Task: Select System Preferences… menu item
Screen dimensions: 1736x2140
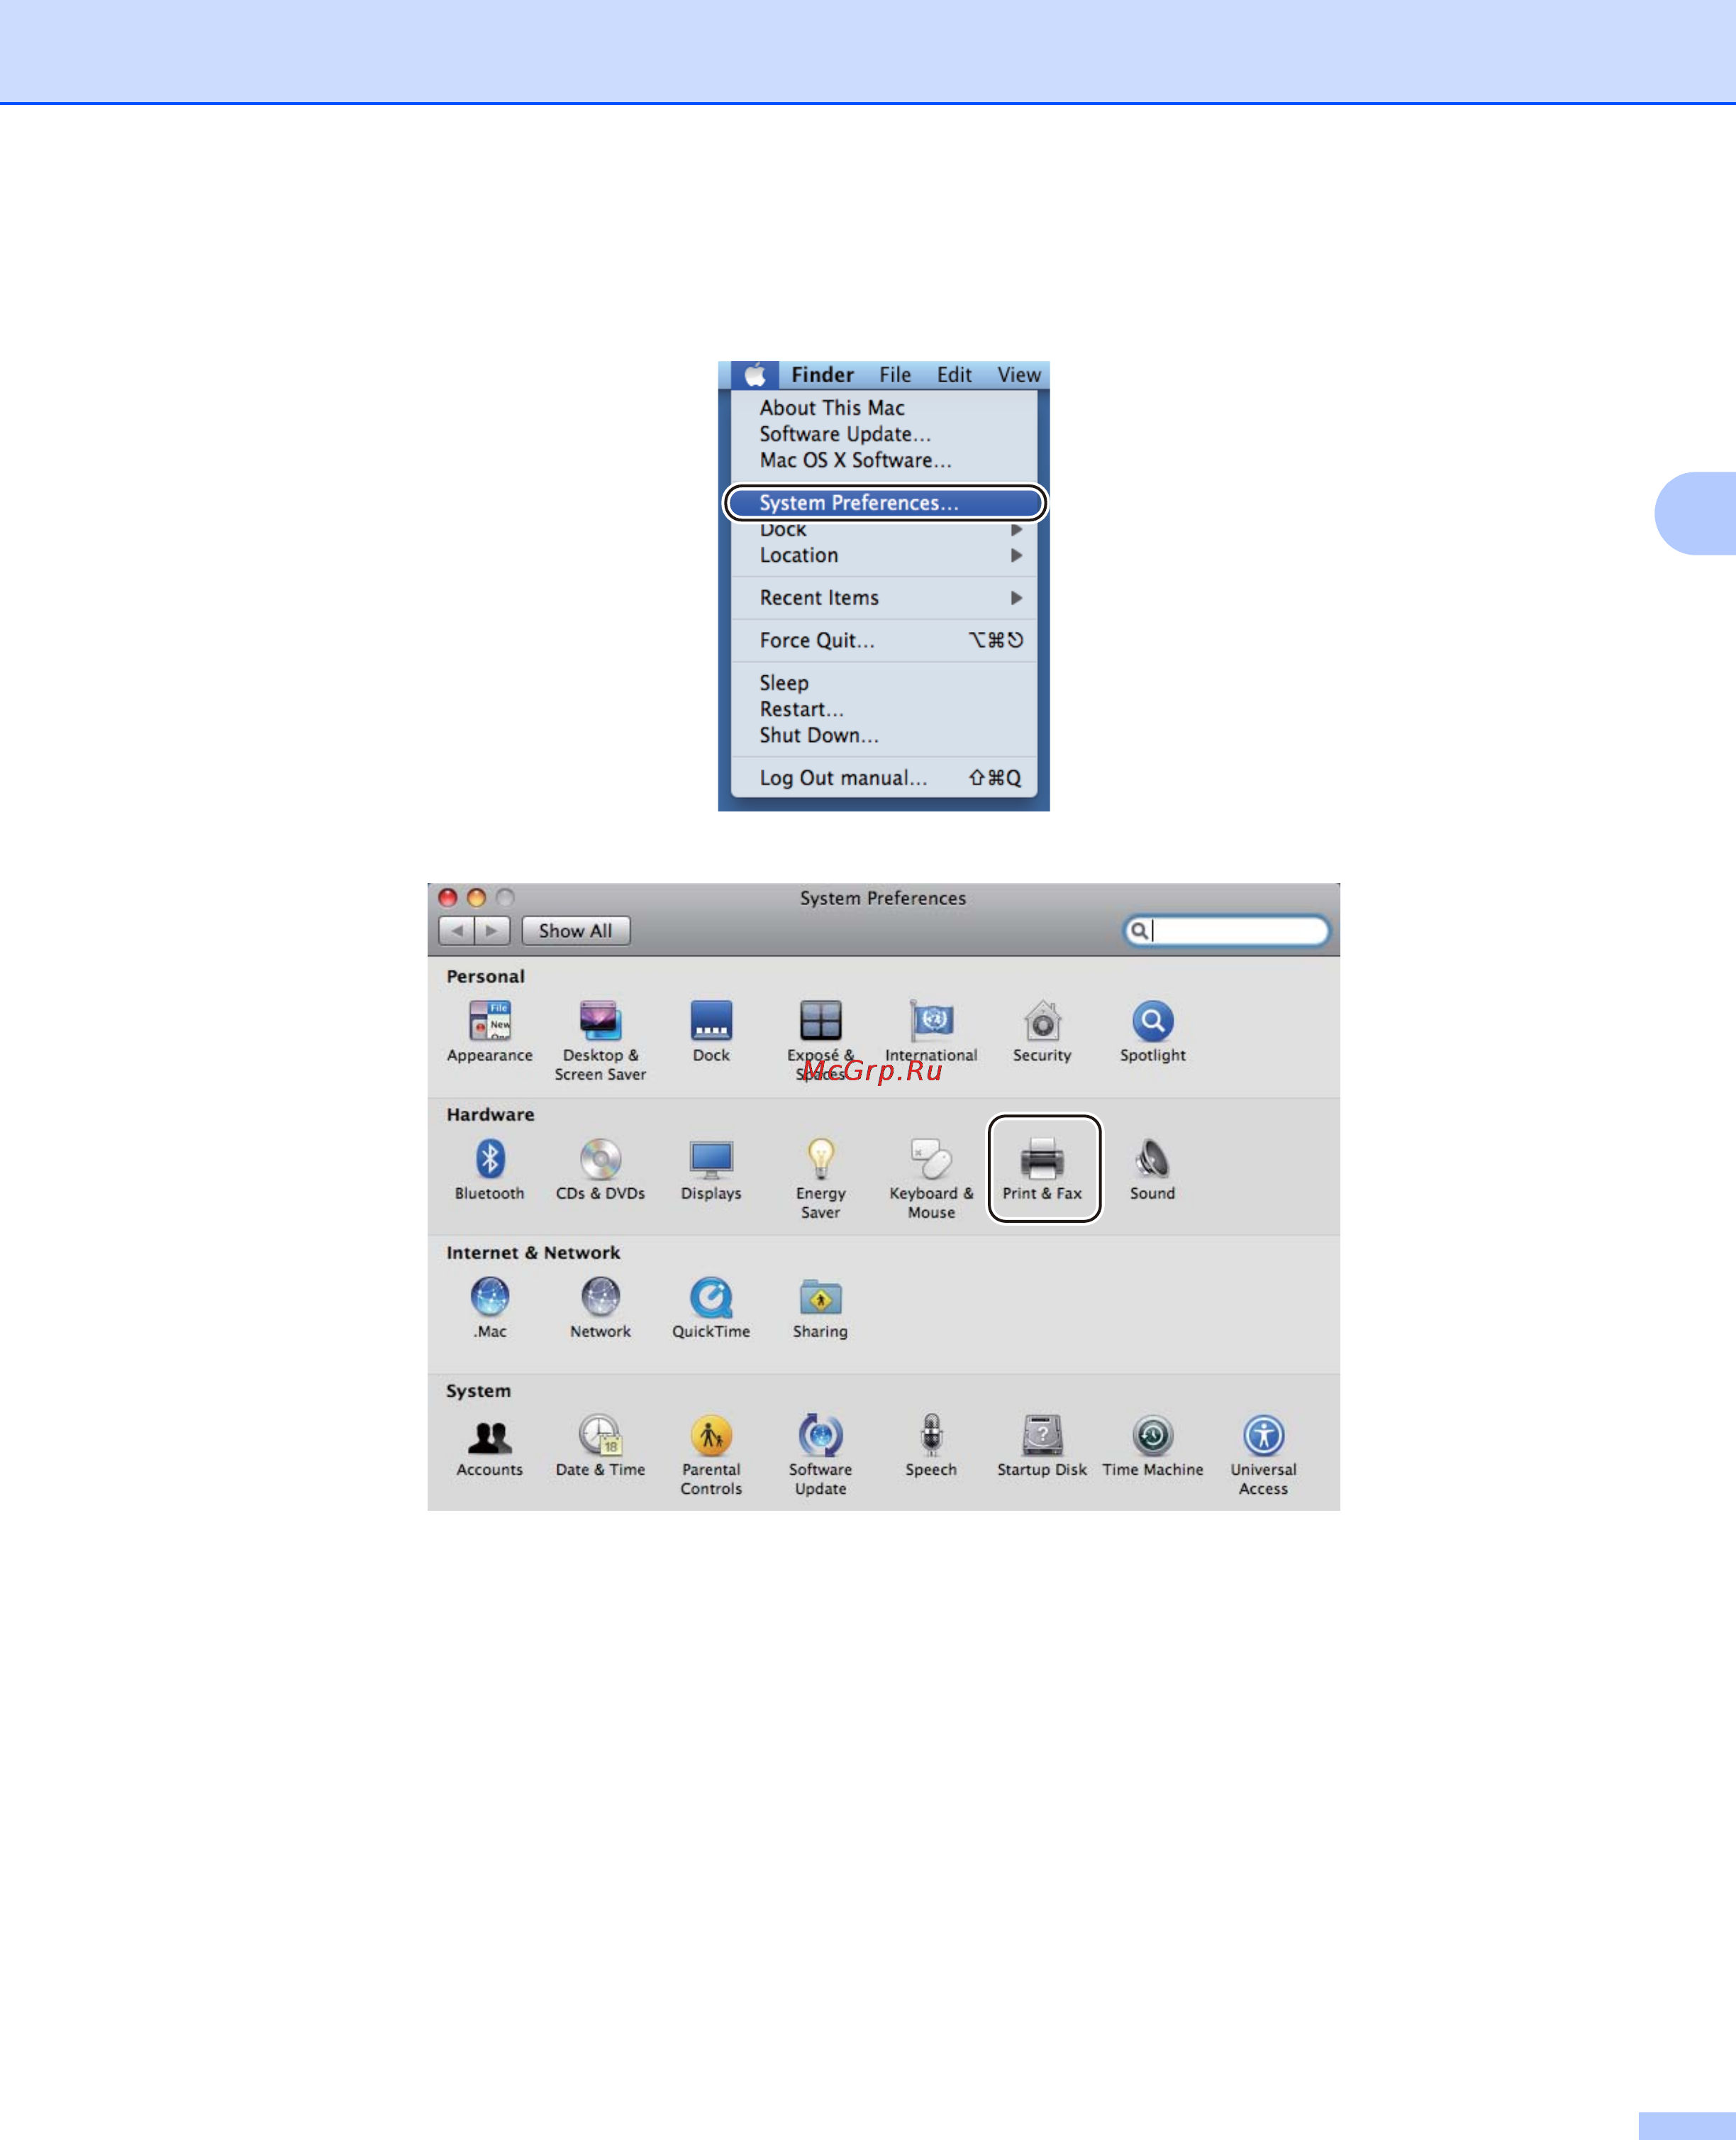Action: (885, 503)
